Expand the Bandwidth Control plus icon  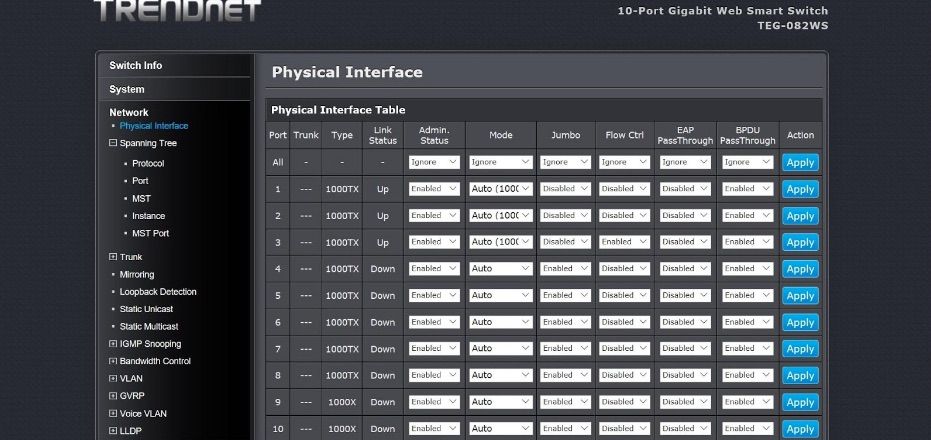coord(113,361)
